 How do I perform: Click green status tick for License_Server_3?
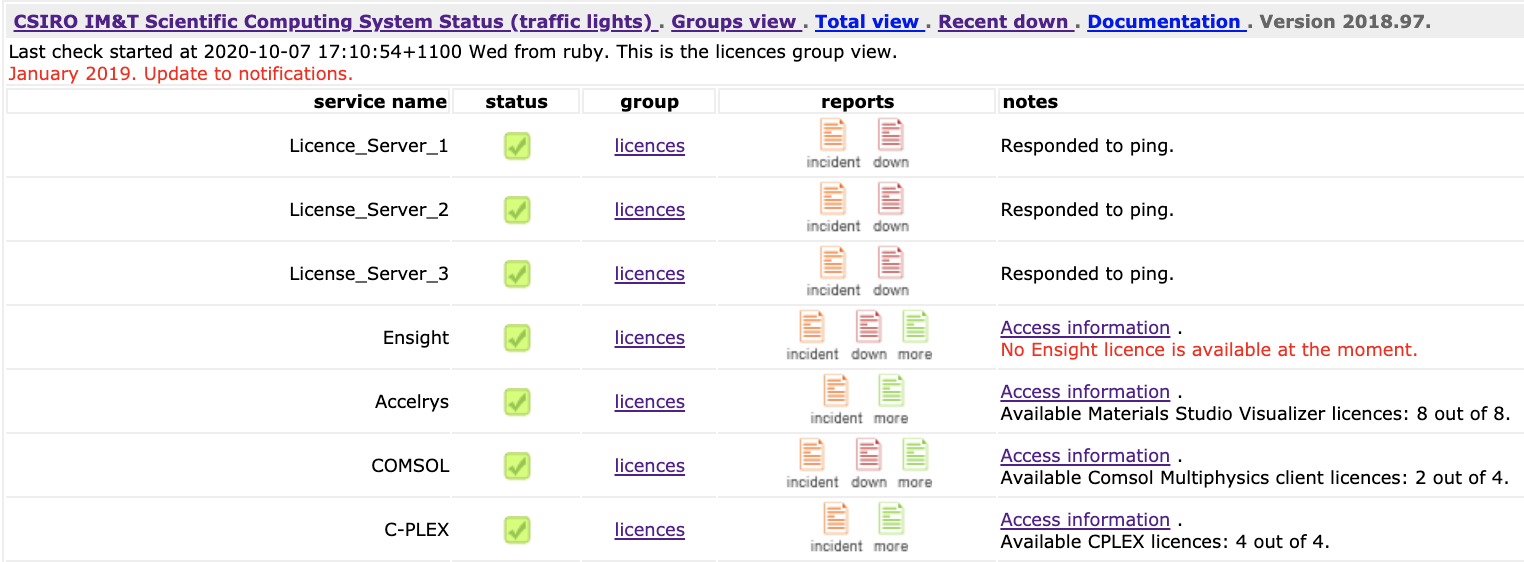[517, 274]
